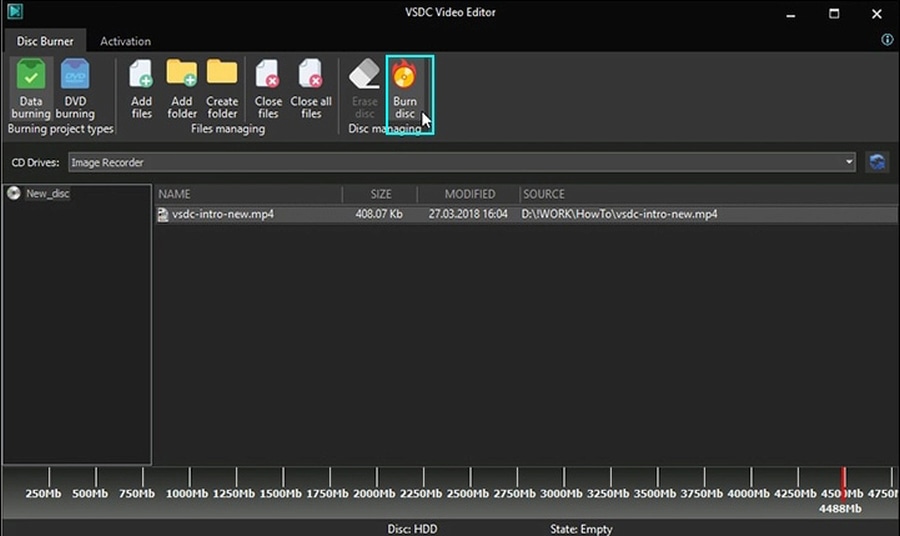Sort by the NAME column header
The image size is (900, 536).
(174, 194)
